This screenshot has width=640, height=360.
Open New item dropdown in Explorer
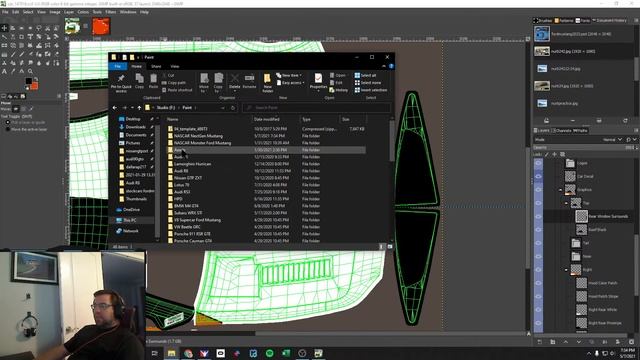(x=289, y=76)
